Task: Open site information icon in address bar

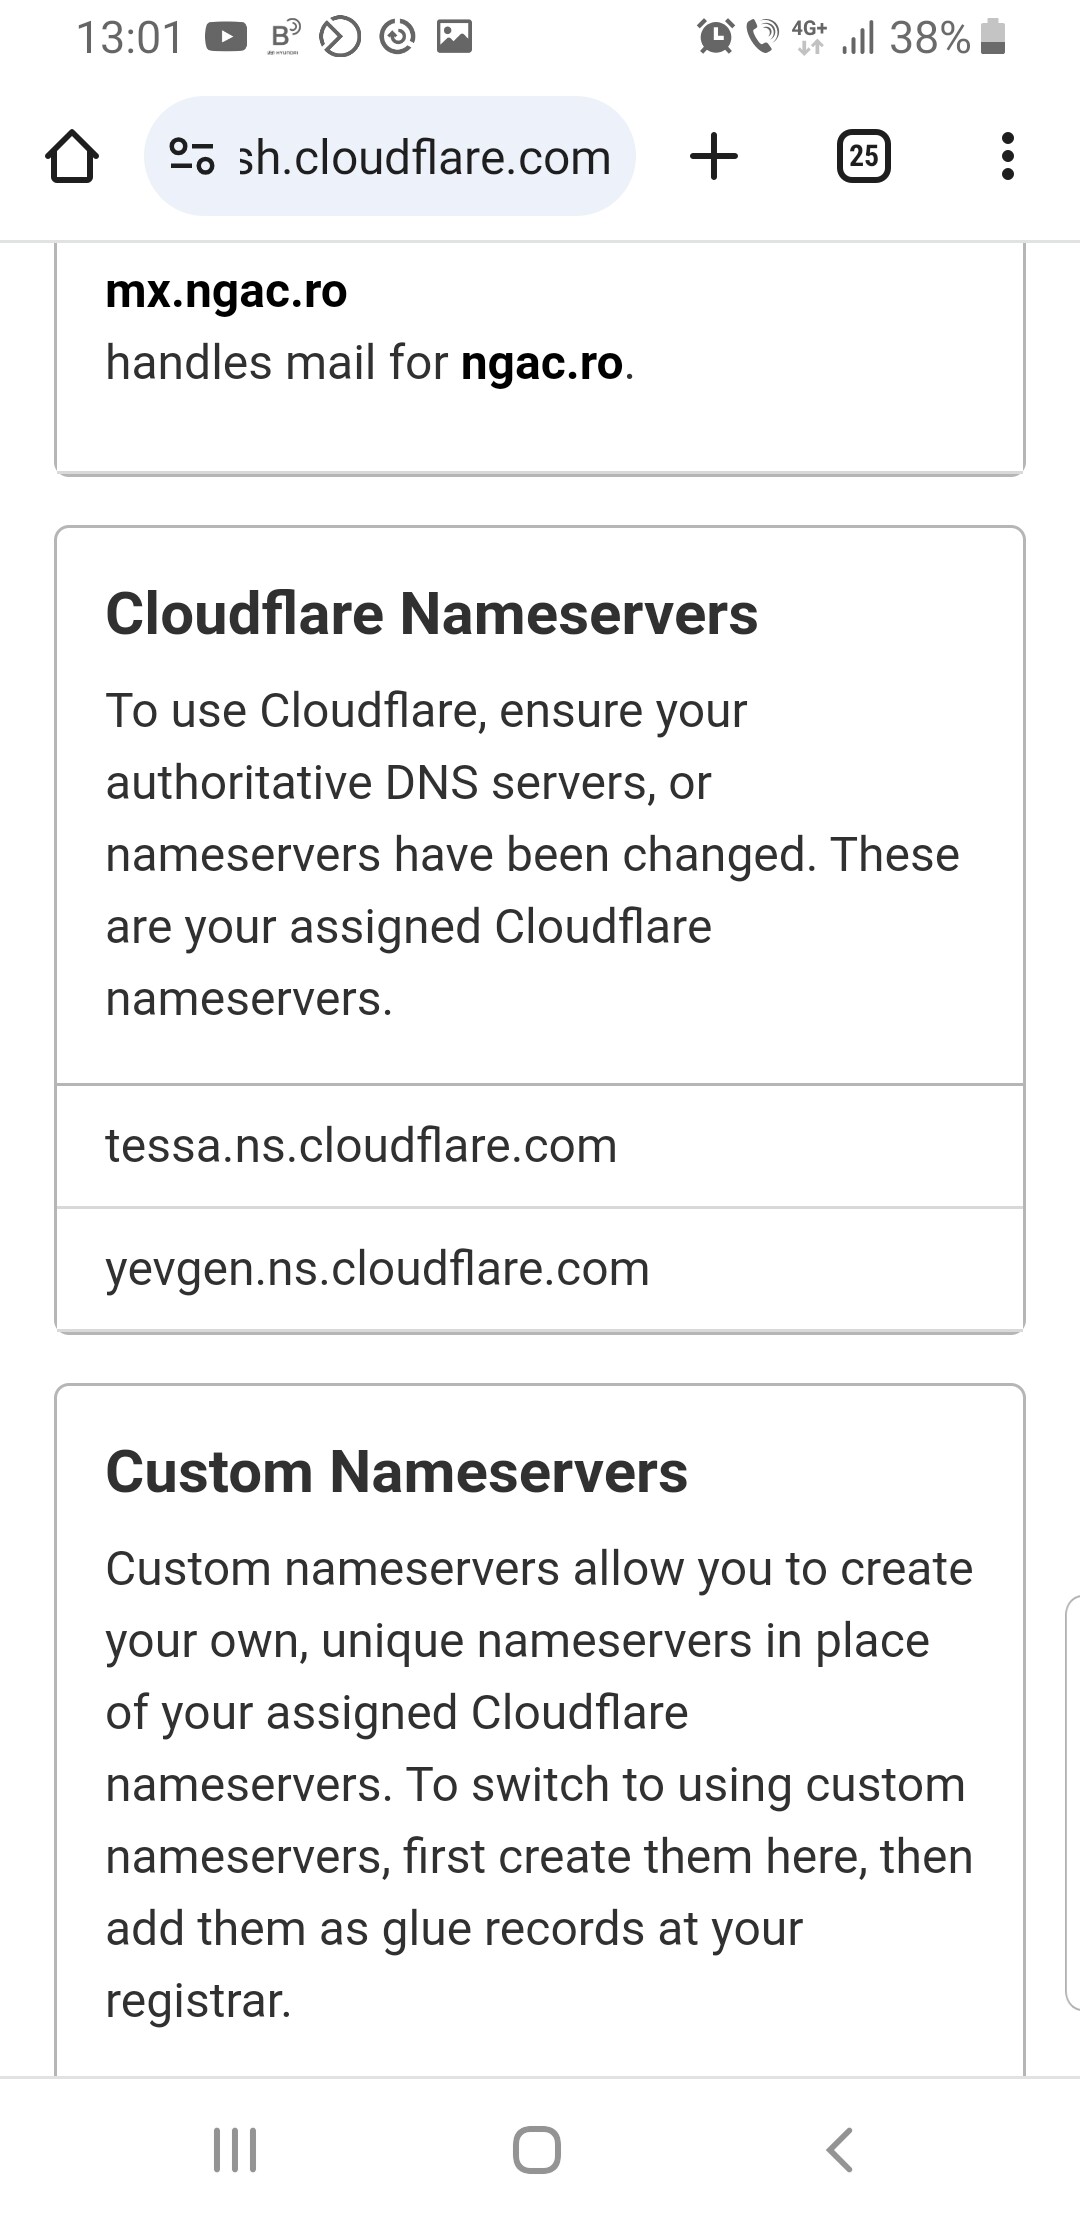Action: pyautogui.click(x=192, y=157)
